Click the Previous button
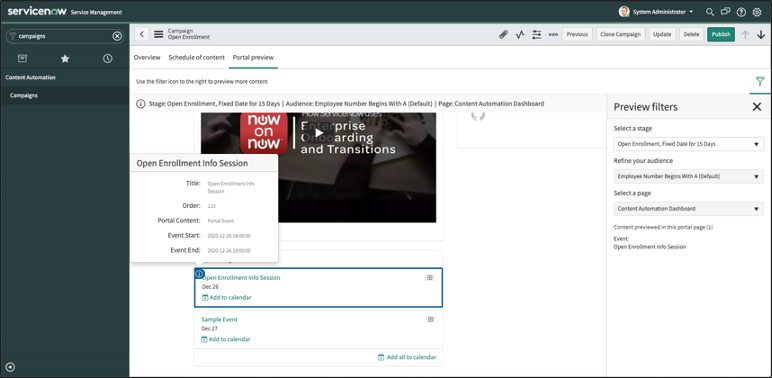The width and height of the screenshot is (772, 378). click(577, 34)
